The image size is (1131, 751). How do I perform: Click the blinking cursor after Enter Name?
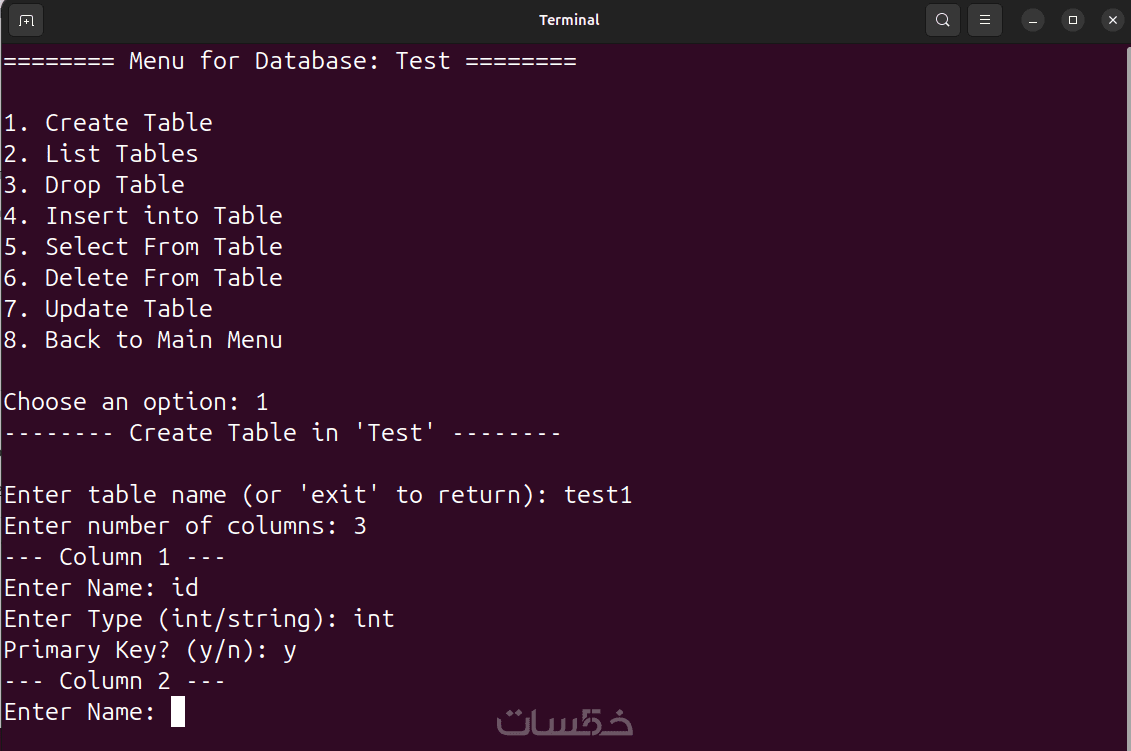point(178,712)
